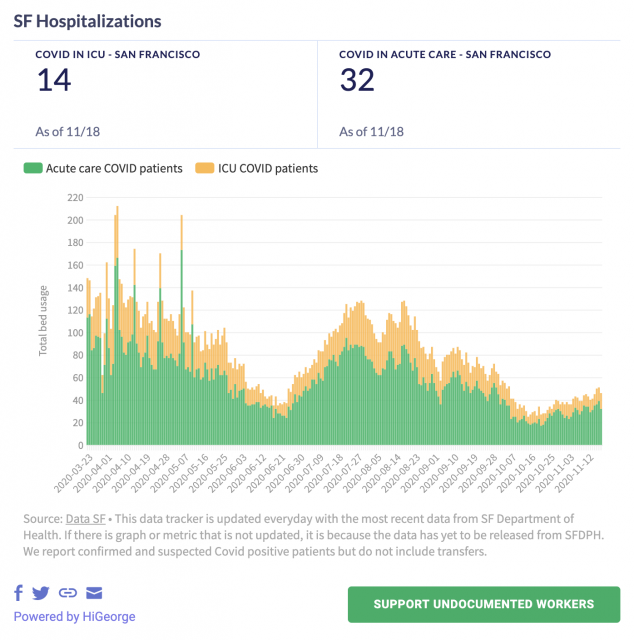634x640 pixels.
Task: Toggle the ICU COVID patients legend label
Action: click(266, 169)
